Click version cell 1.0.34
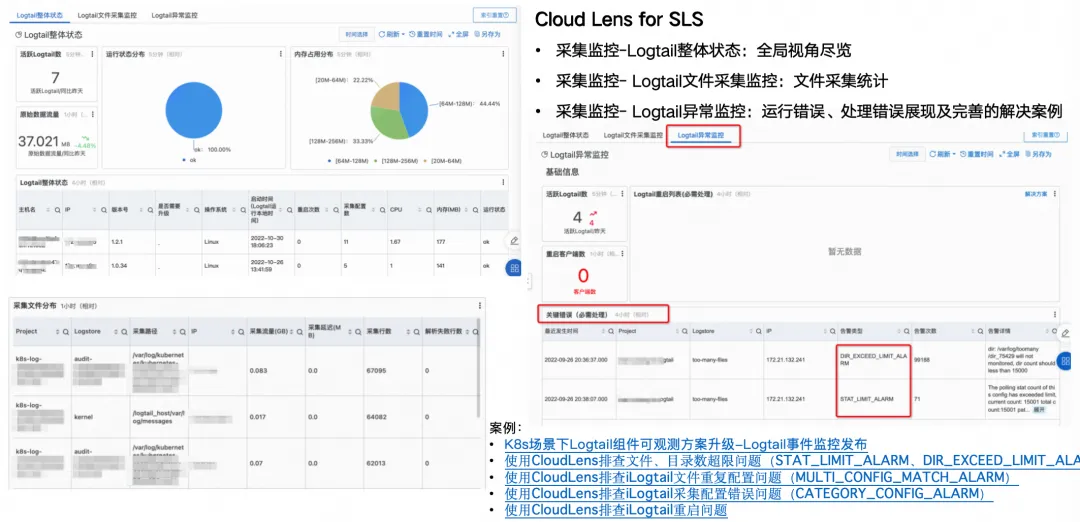 [x=118, y=266]
